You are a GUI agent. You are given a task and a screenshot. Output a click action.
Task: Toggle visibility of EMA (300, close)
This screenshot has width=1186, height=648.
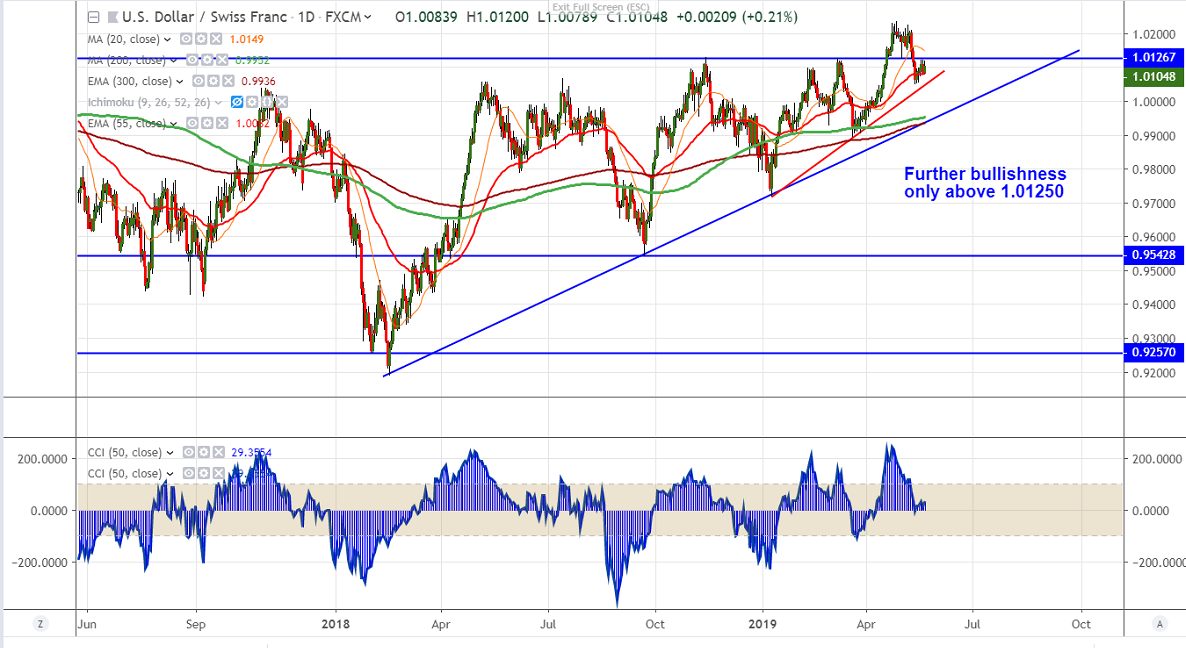click(x=197, y=81)
